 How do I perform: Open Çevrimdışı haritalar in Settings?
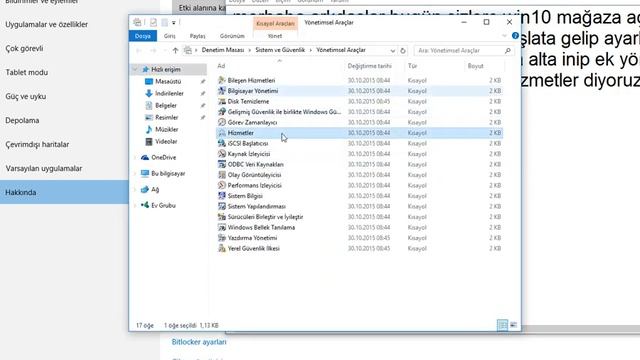[37, 144]
